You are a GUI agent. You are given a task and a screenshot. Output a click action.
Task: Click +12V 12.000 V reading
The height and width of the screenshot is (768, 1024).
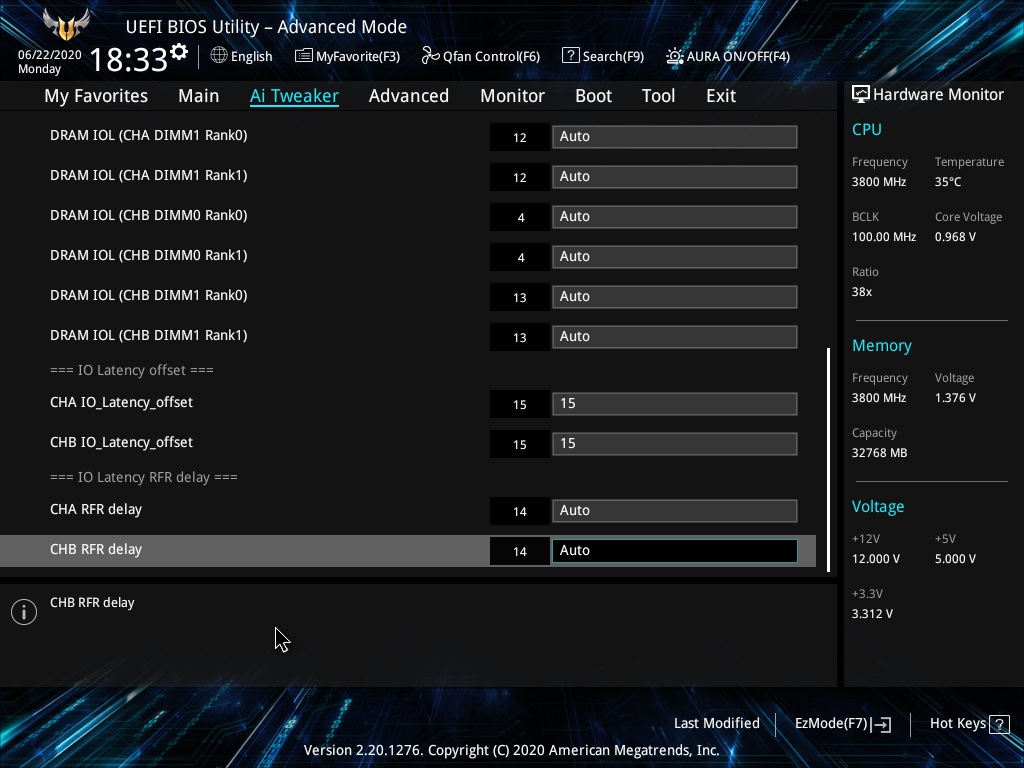[876, 559]
